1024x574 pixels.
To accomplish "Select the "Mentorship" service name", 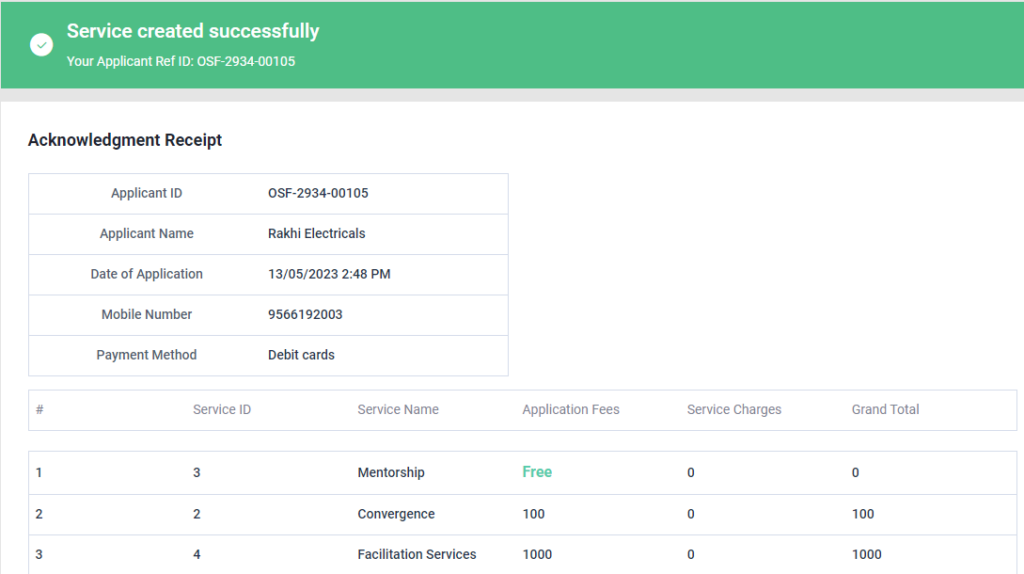I will (x=391, y=472).
